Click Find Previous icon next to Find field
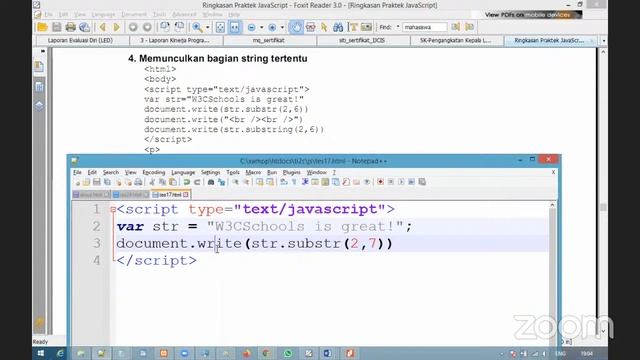Image resolution: width=640 pixels, height=360 pixels. 456,27
